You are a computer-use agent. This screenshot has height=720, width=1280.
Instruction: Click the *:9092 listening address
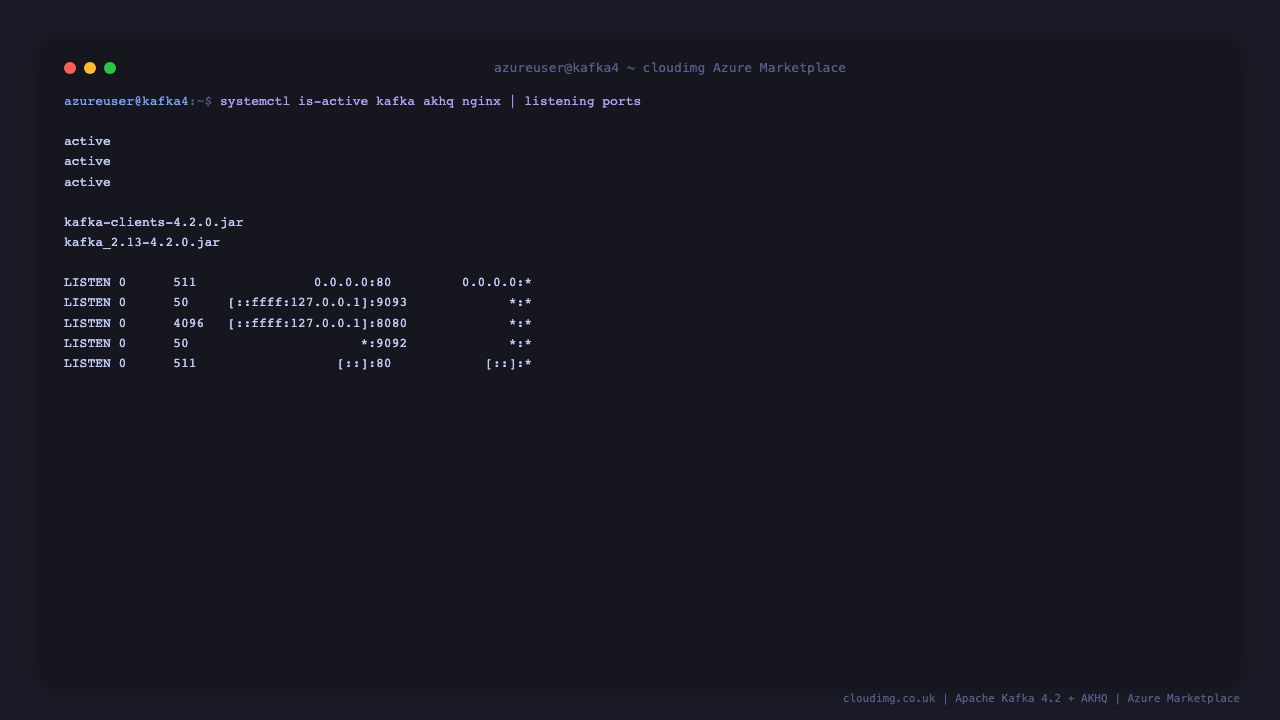(384, 343)
